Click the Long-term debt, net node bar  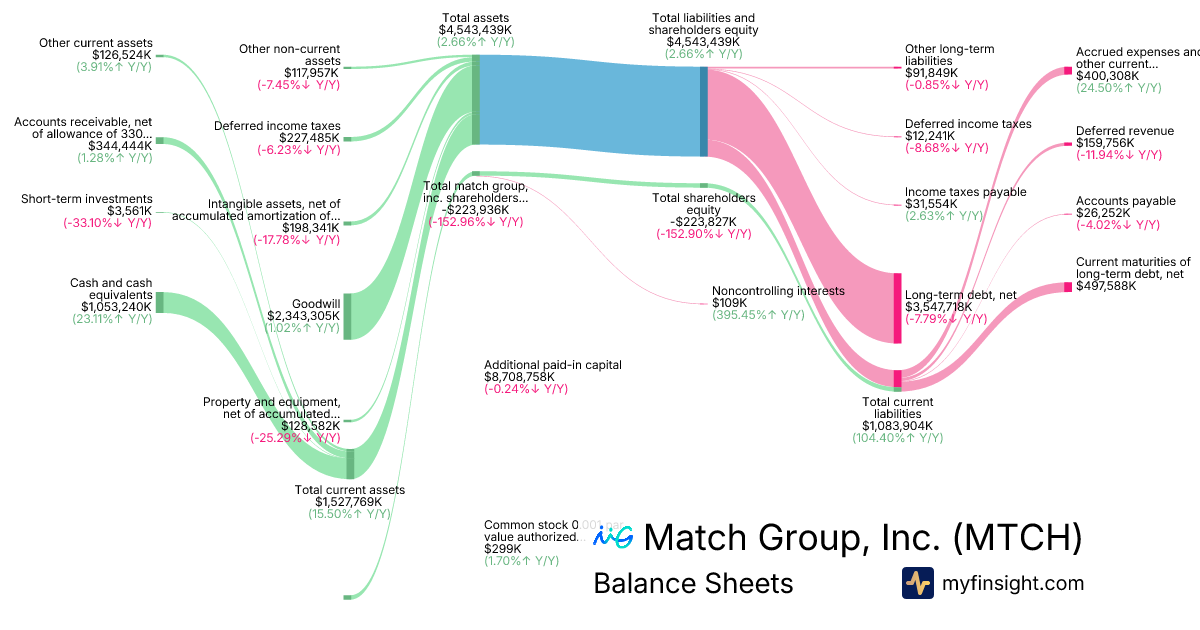click(897, 308)
